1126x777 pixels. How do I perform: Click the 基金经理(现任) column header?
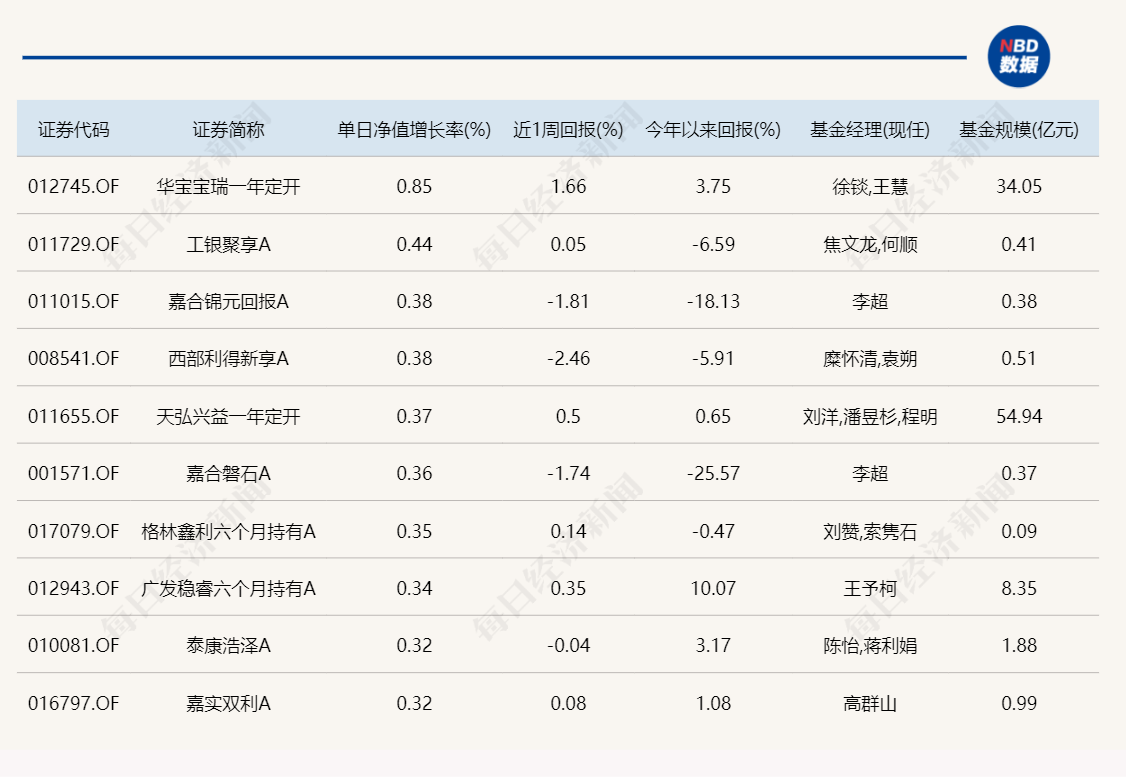870,130
